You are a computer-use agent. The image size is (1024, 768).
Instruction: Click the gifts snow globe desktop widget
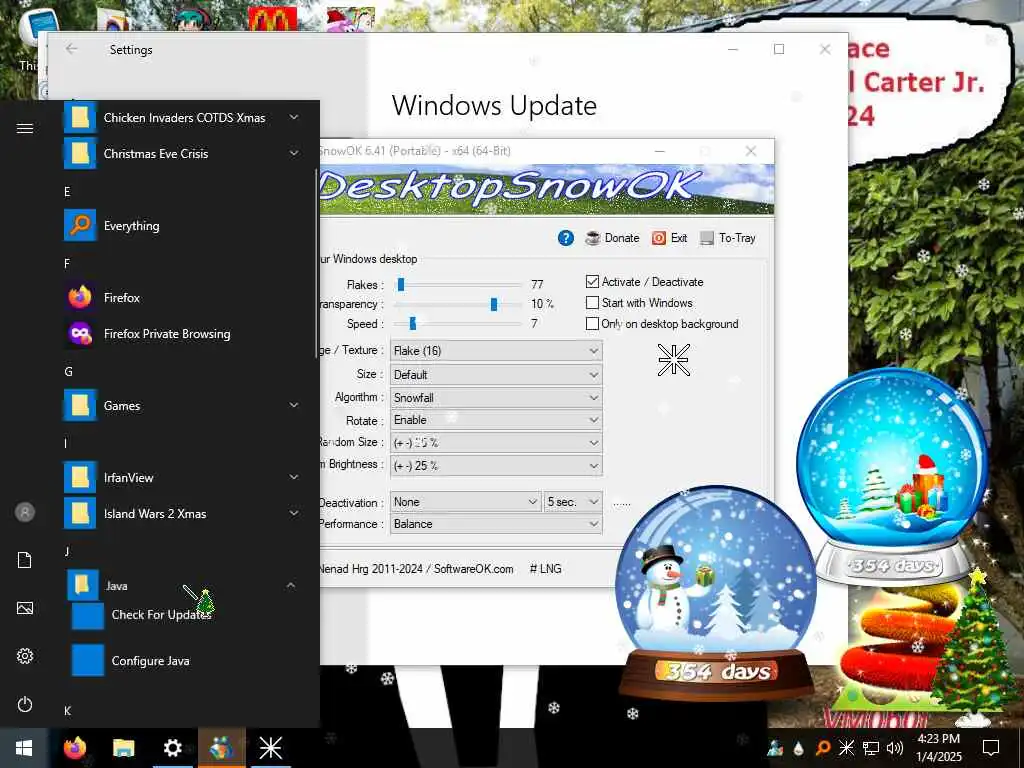(893, 477)
